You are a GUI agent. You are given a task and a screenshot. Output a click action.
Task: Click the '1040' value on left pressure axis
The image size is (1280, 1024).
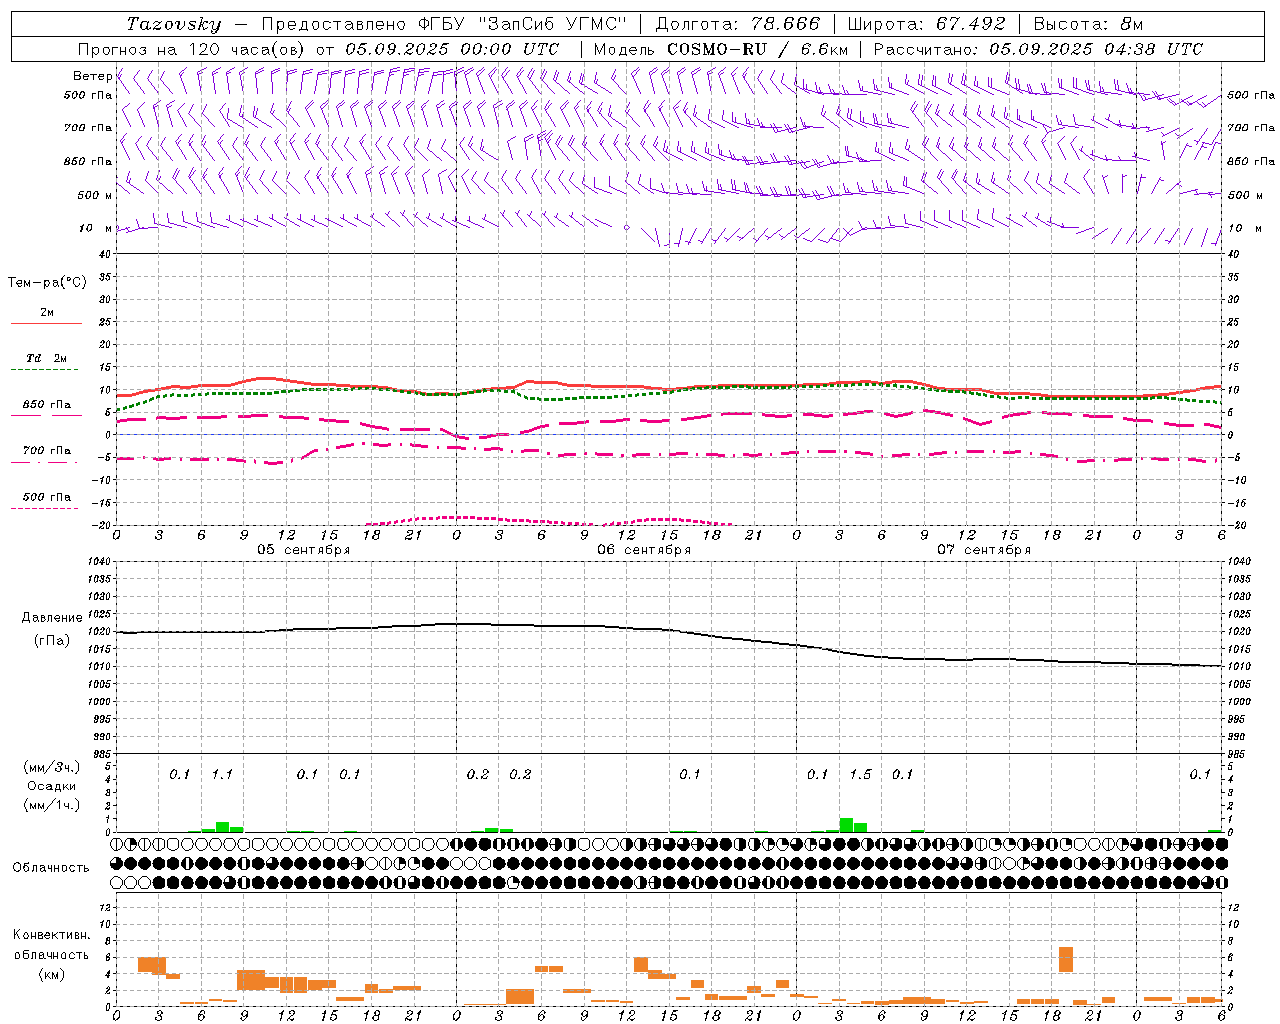point(98,562)
